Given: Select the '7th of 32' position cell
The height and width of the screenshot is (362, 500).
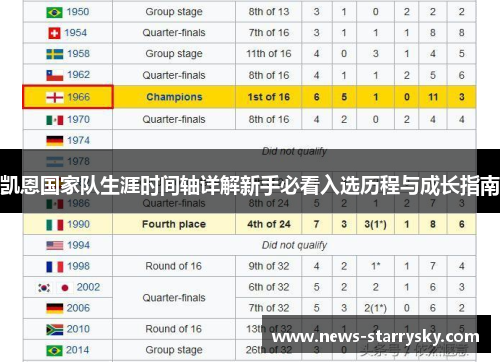Looking at the screenshot, I should [x=269, y=308].
